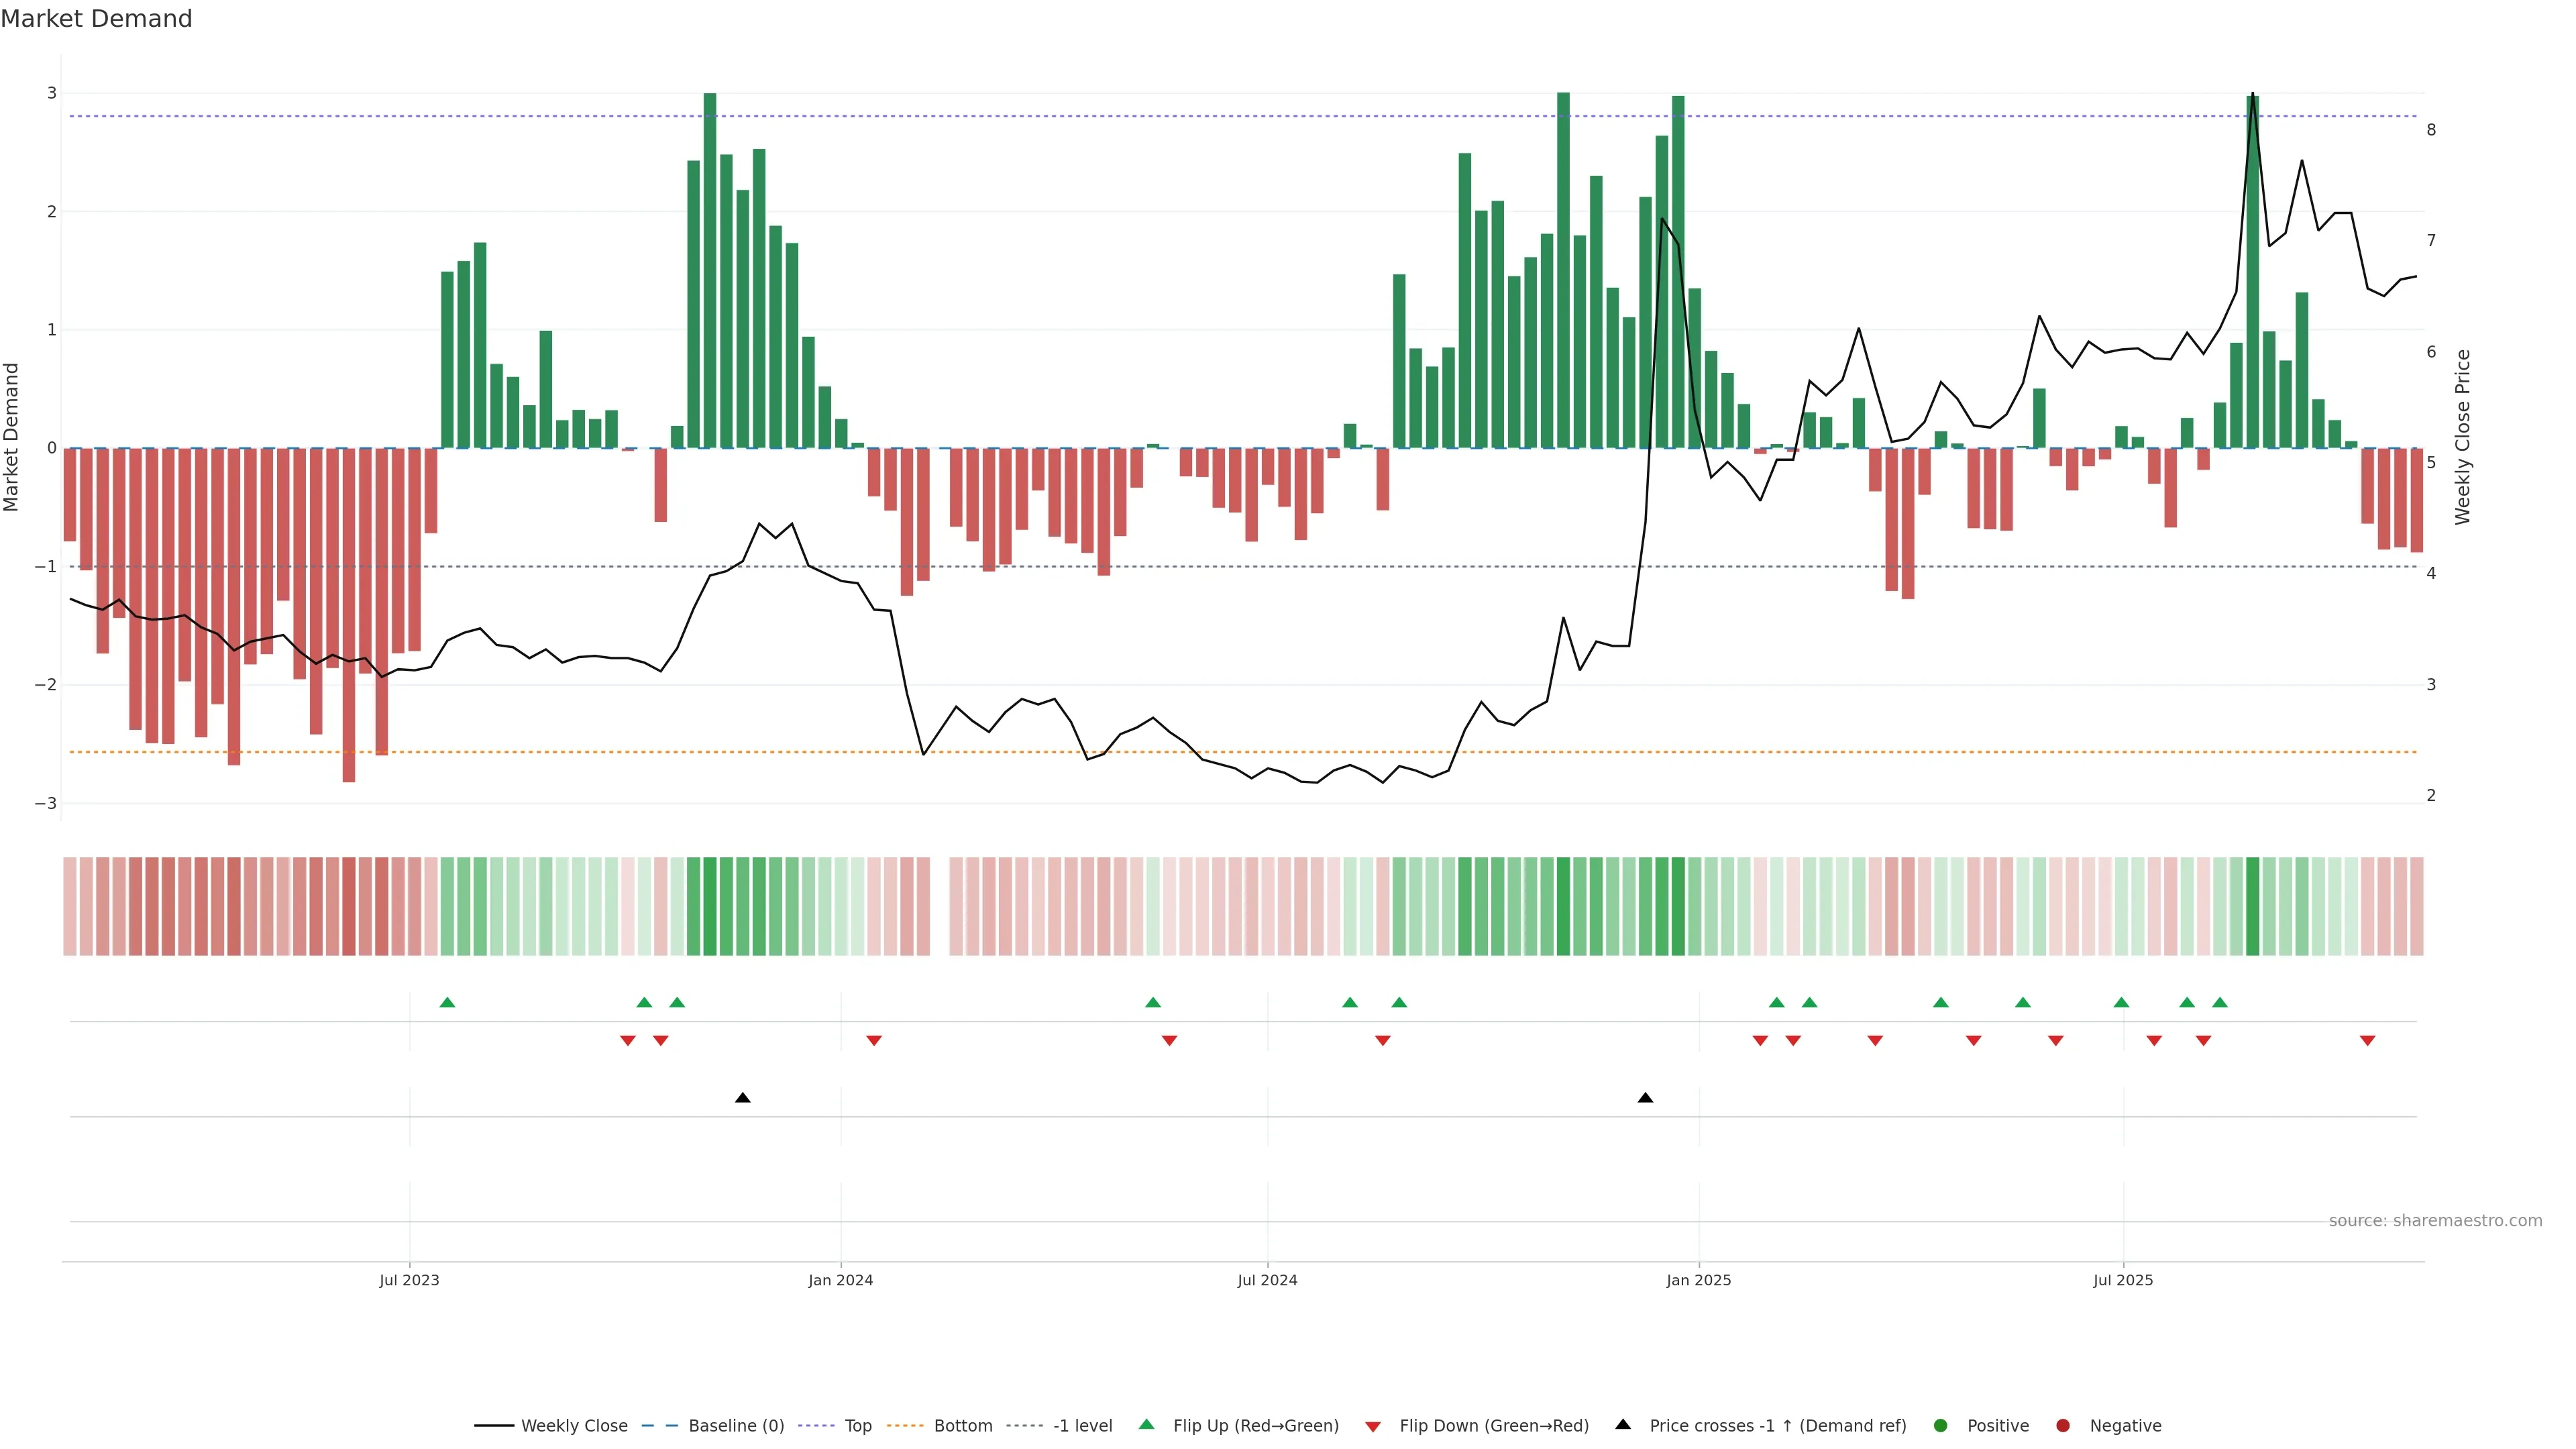The height and width of the screenshot is (1449, 2576).
Task: Click the Positive green circle legend icon
Action: [1941, 1425]
